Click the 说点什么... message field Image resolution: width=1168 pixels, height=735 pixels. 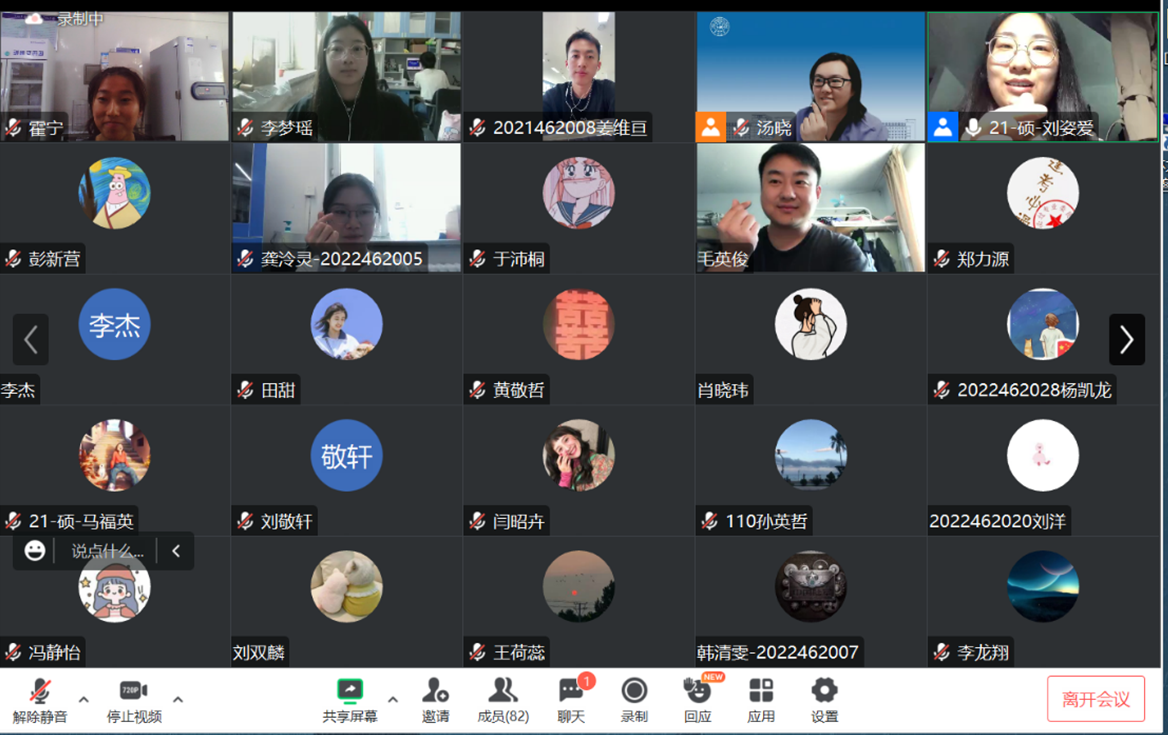107,551
